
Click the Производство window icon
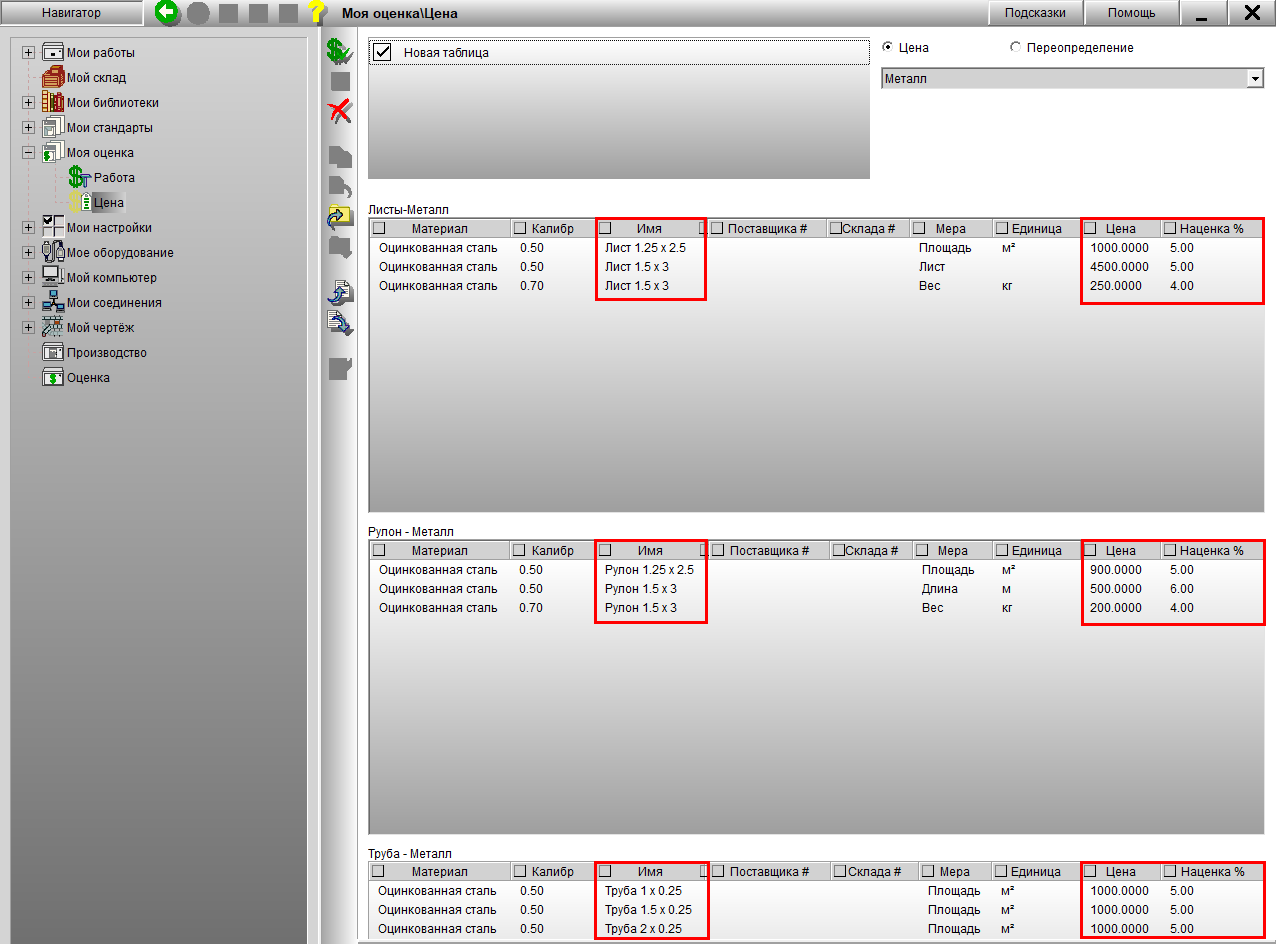point(53,352)
